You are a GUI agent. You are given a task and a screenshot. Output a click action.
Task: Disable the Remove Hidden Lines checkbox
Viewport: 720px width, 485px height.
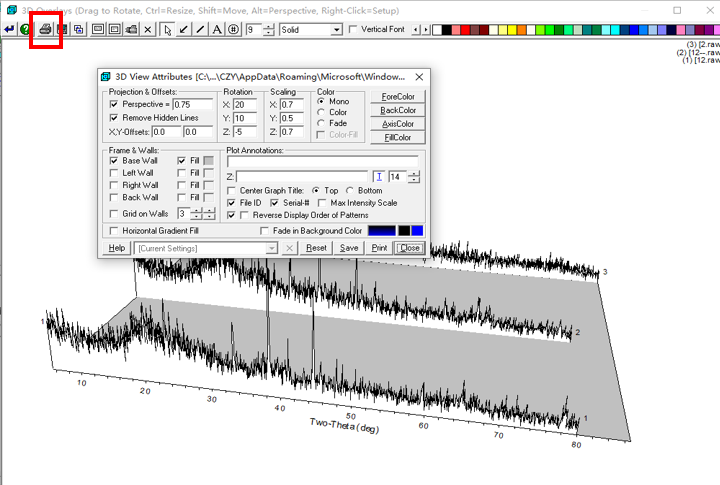(114, 118)
